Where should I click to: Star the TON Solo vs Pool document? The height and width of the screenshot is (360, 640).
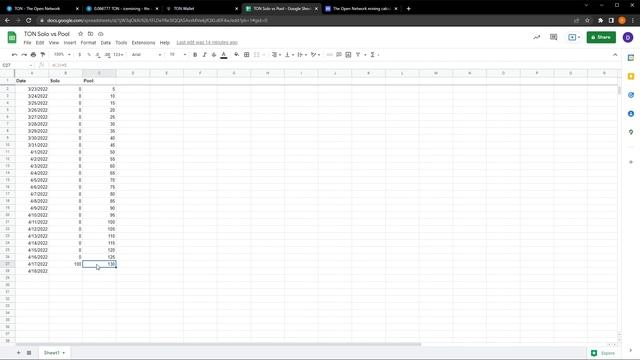point(80,34)
